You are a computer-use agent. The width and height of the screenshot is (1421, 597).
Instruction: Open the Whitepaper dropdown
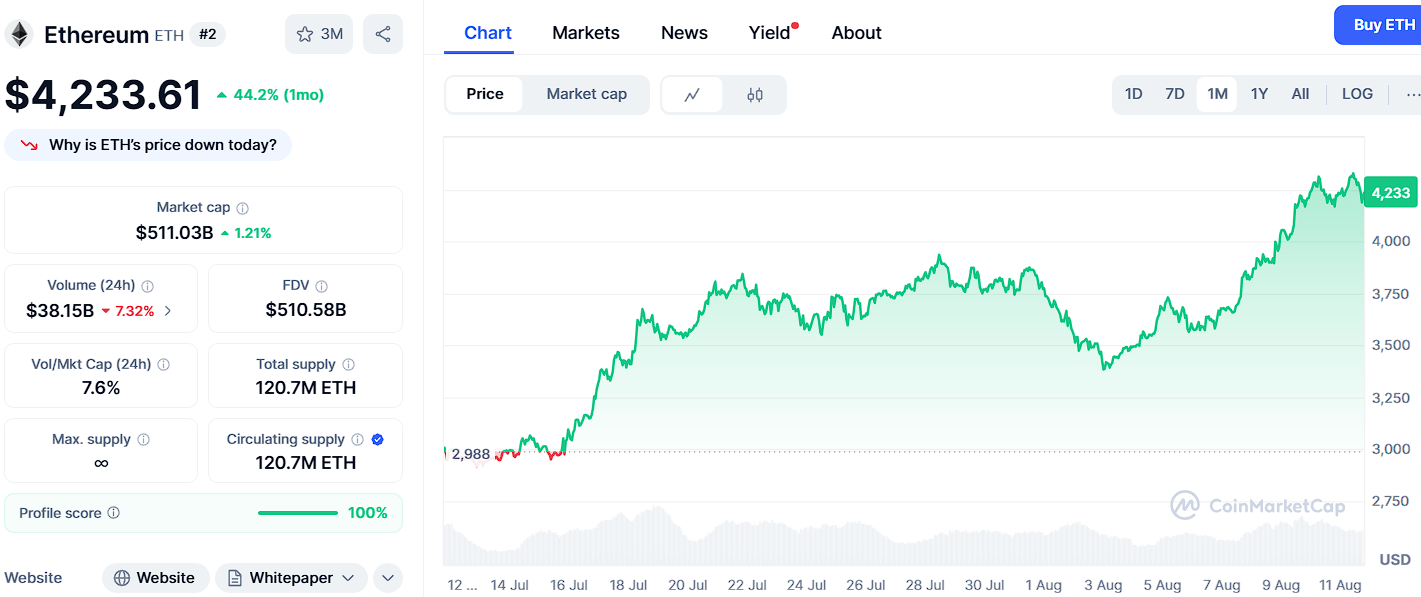point(291,578)
